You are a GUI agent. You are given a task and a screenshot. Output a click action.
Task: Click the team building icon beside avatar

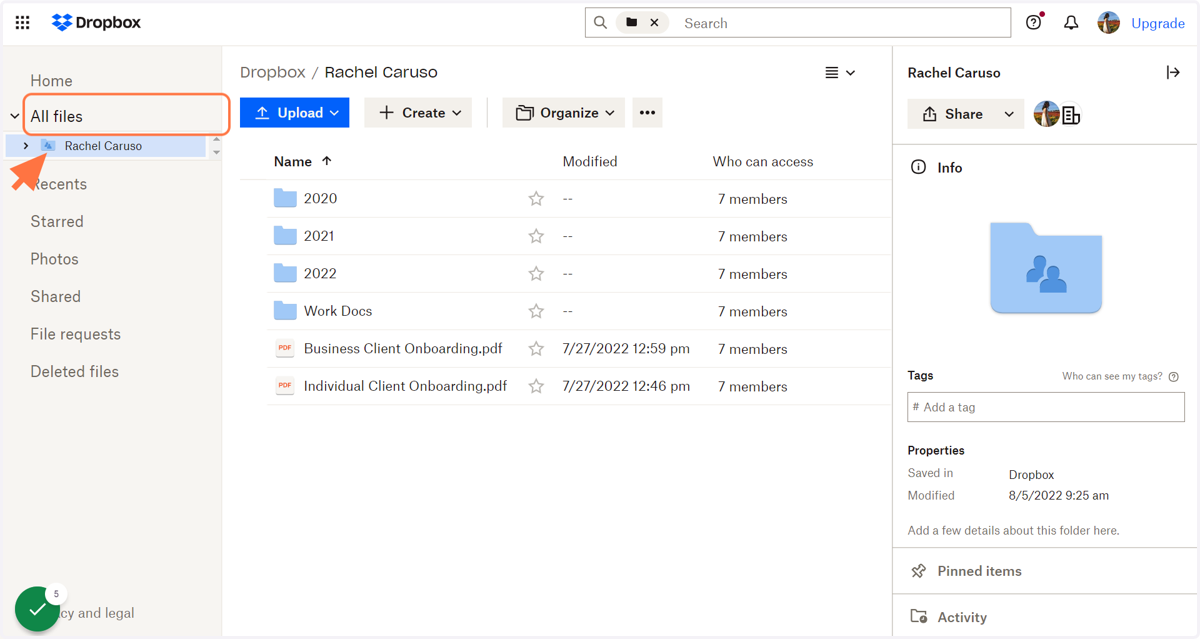point(1071,116)
